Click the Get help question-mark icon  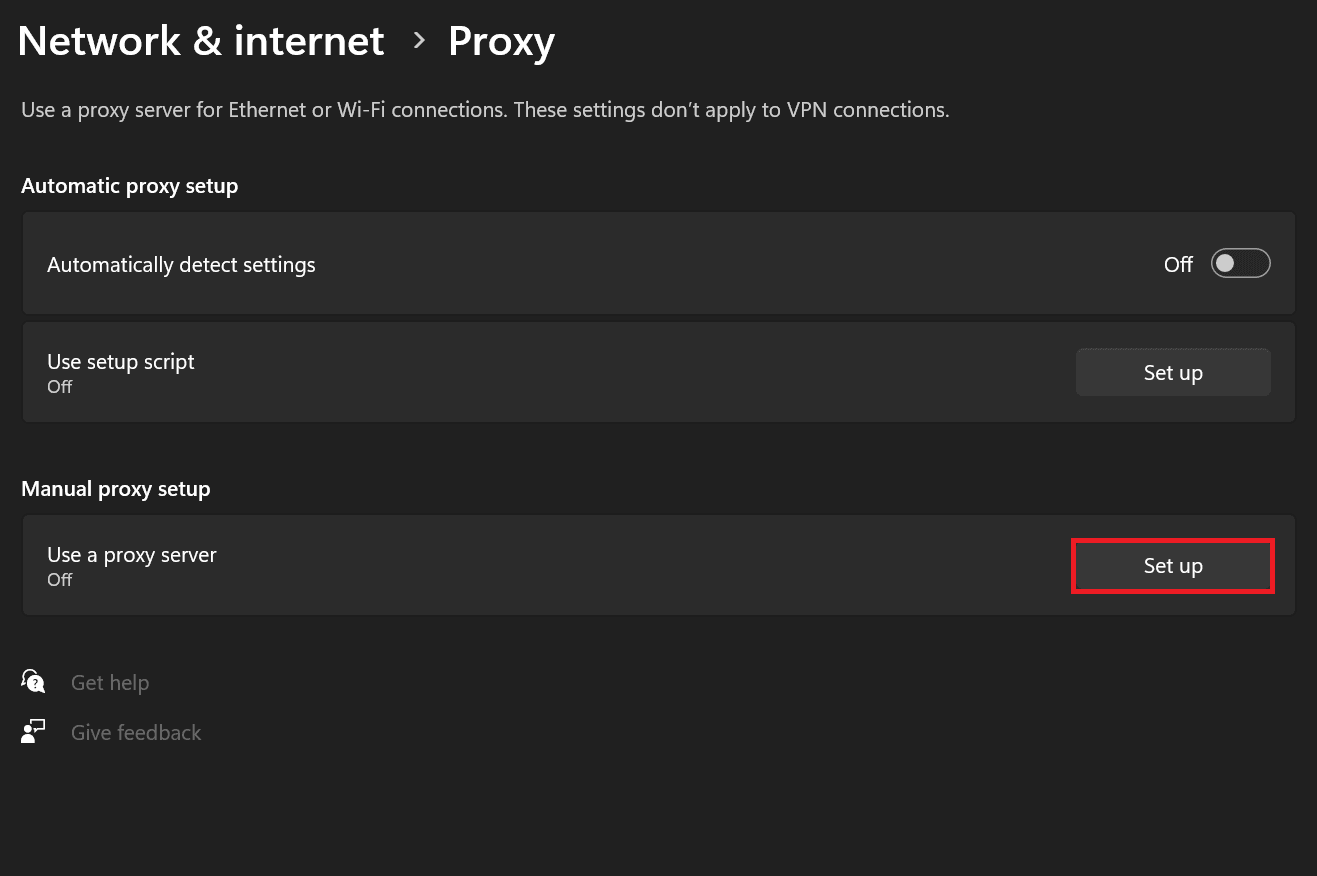coord(33,681)
